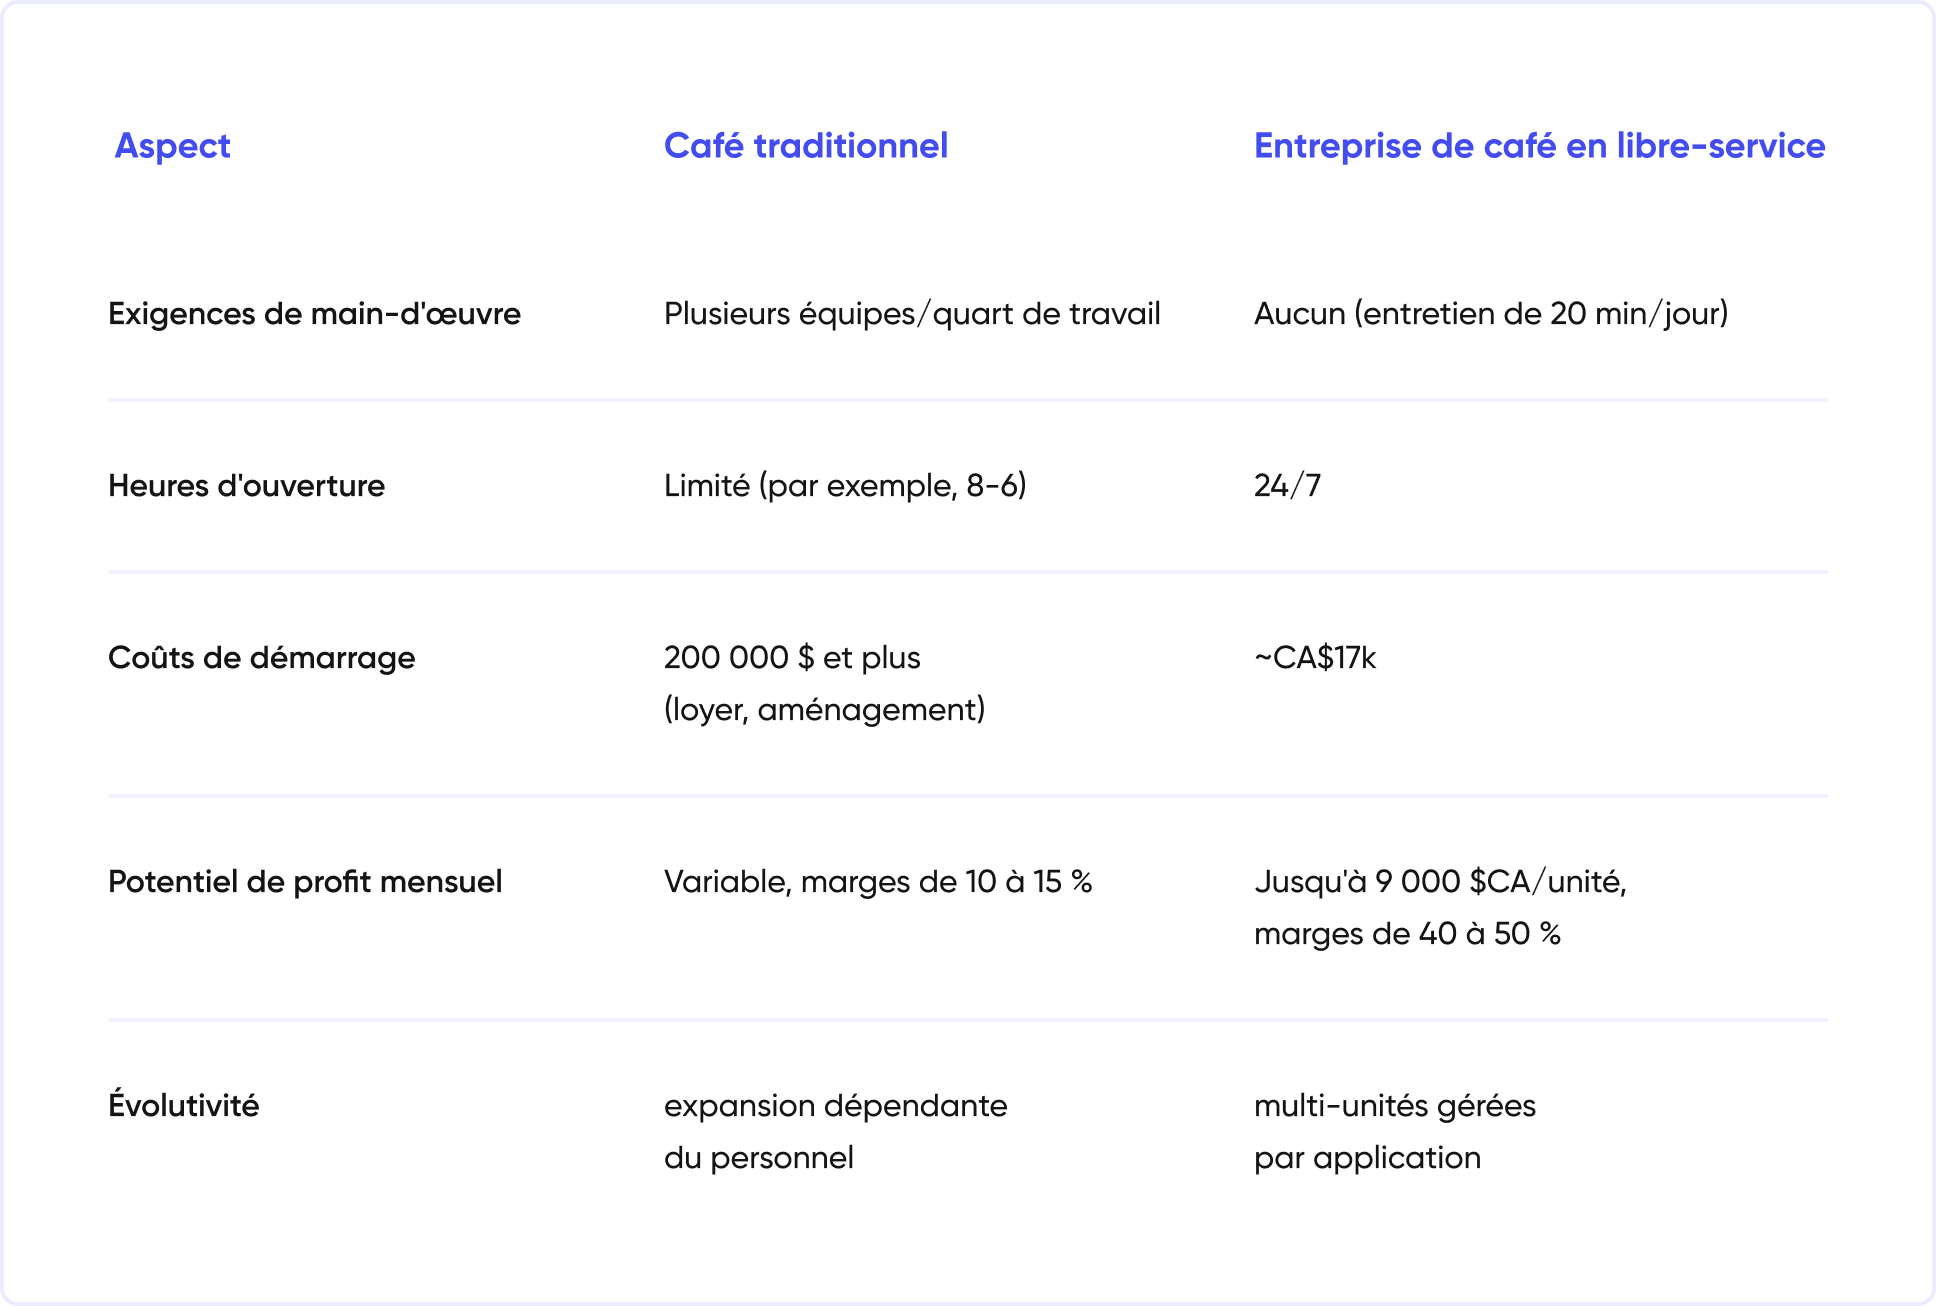Click the "Café traditionnel" column header
This screenshot has width=1936, height=1306.
[x=805, y=146]
